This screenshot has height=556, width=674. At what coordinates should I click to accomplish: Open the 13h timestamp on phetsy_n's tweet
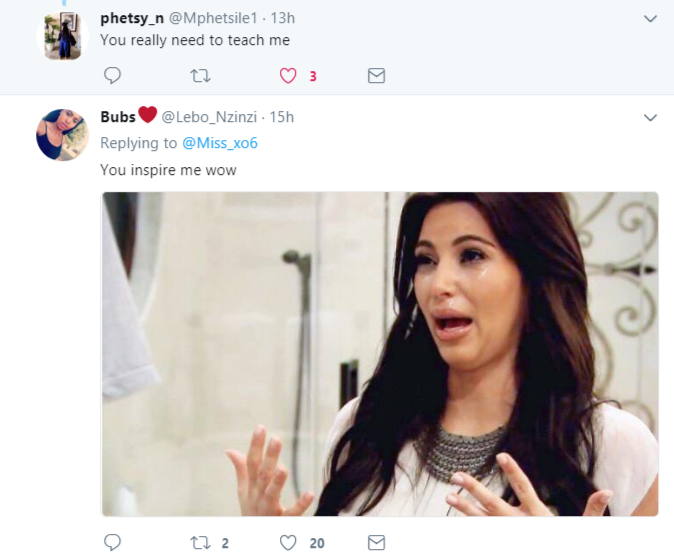coord(283,18)
